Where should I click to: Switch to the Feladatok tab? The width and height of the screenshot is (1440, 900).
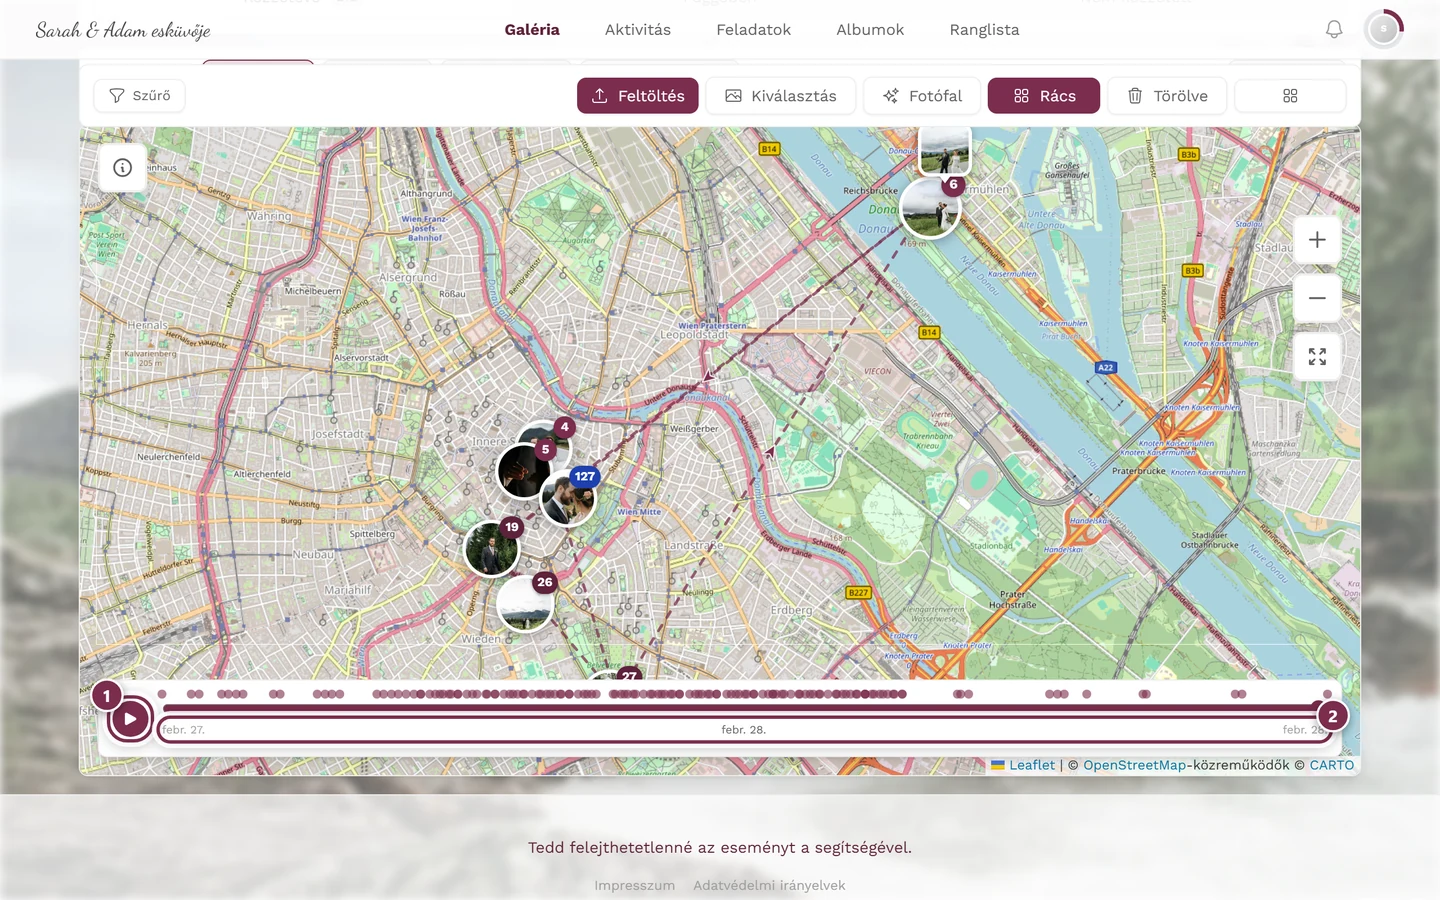pos(754,30)
